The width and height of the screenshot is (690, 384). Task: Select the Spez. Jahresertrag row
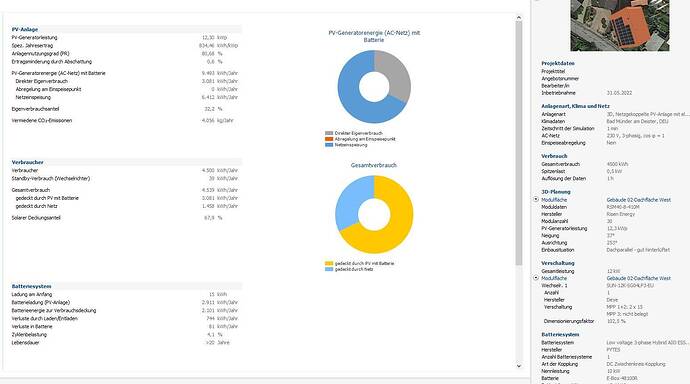[125, 45]
